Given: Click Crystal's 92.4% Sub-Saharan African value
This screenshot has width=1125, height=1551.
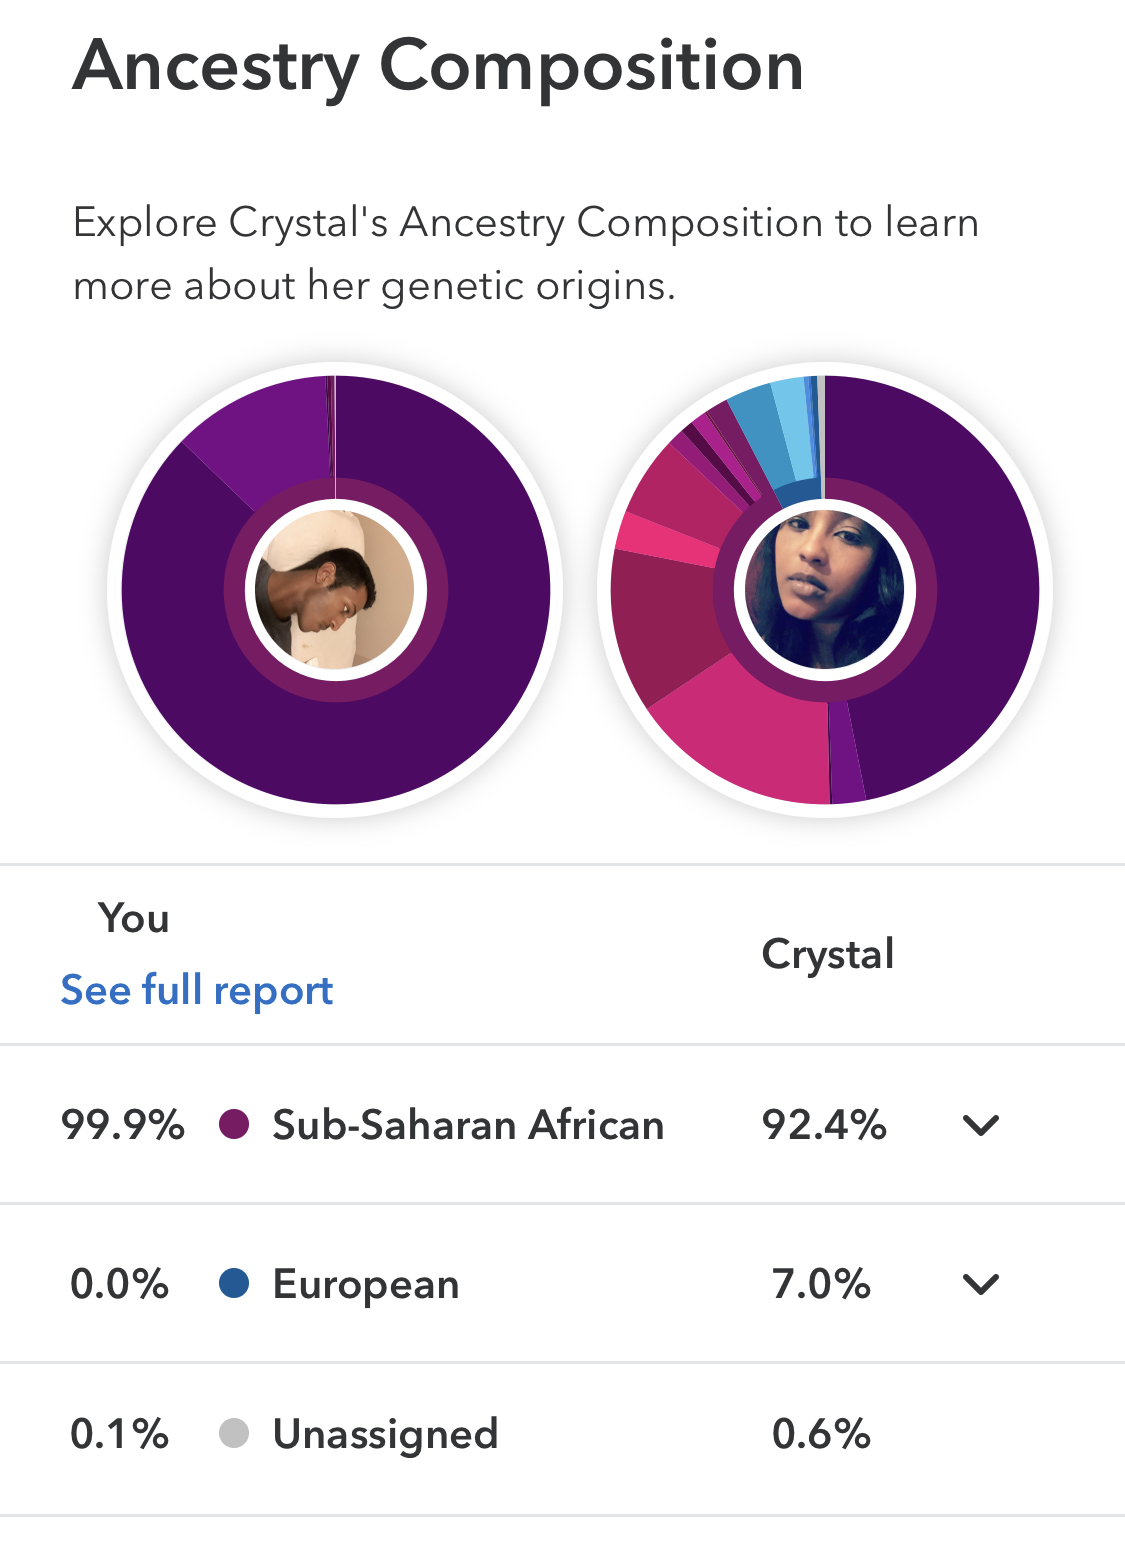Looking at the screenshot, I should point(824,1125).
